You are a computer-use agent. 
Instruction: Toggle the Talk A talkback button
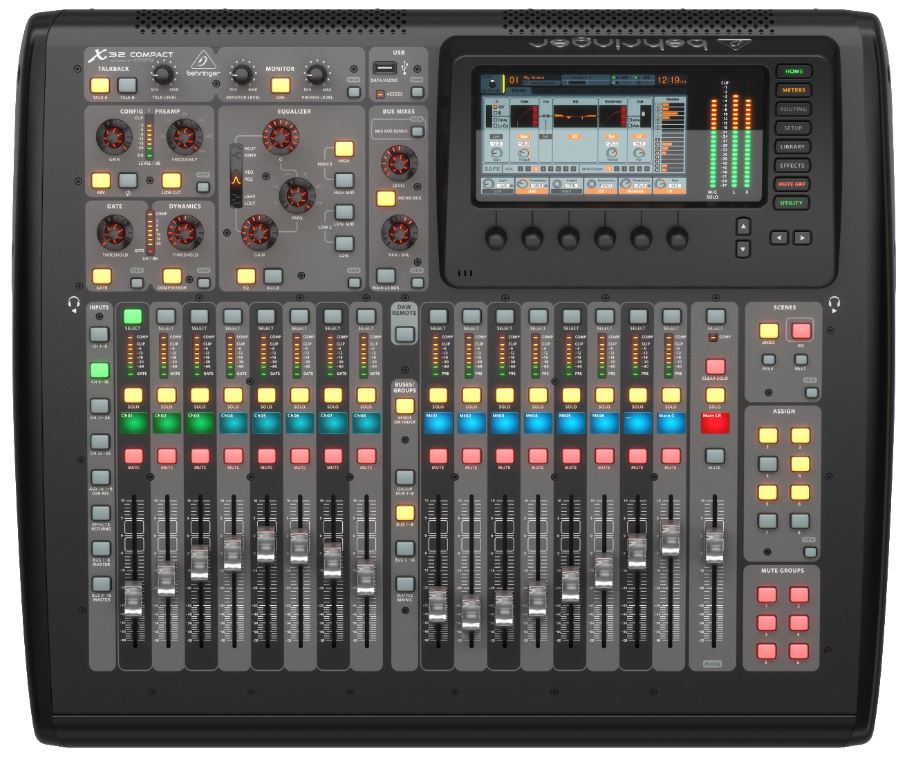[x=100, y=85]
